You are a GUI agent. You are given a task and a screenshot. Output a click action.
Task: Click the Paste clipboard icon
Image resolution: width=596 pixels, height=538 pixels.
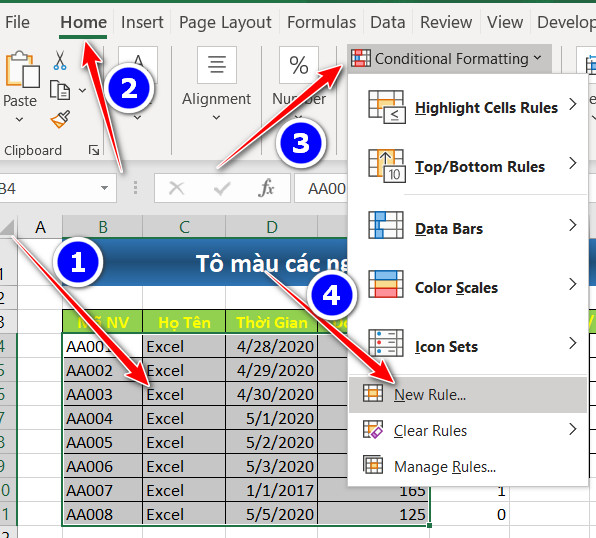coord(22,69)
